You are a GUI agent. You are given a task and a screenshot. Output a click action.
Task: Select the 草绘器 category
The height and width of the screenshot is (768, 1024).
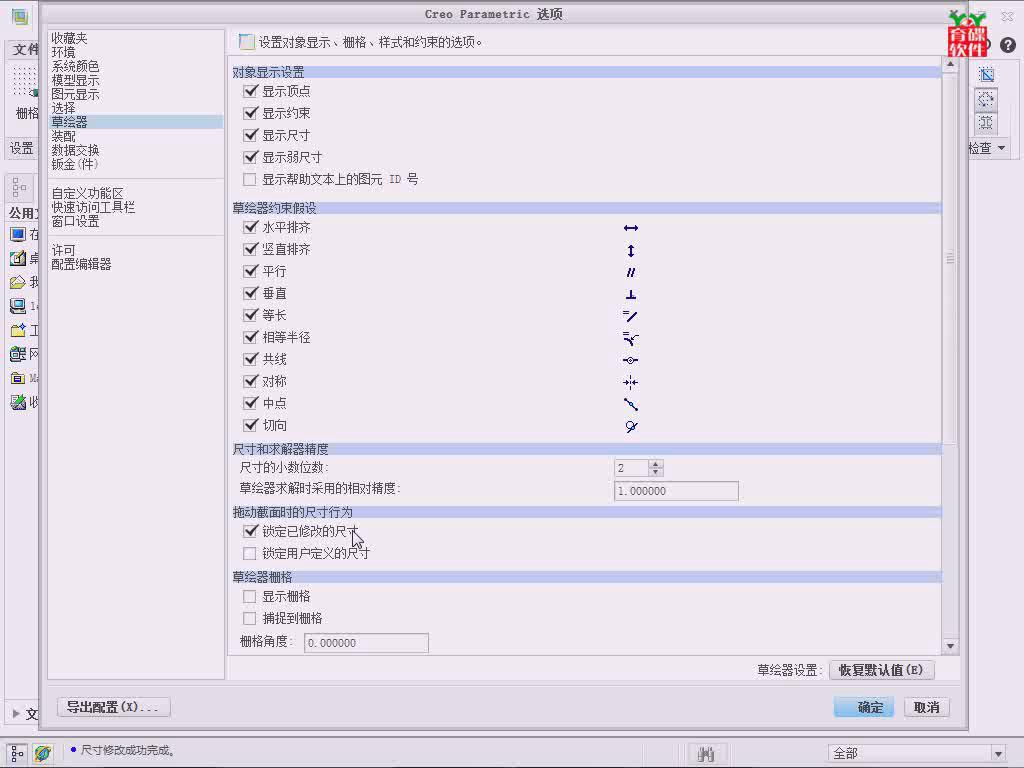pyautogui.click(x=136, y=122)
